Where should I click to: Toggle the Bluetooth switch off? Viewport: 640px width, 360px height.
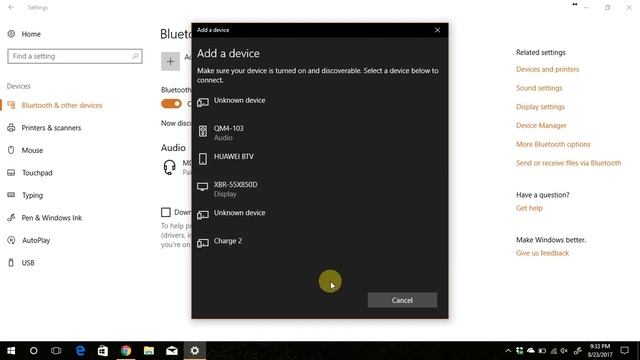pyautogui.click(x=171, y=104)
